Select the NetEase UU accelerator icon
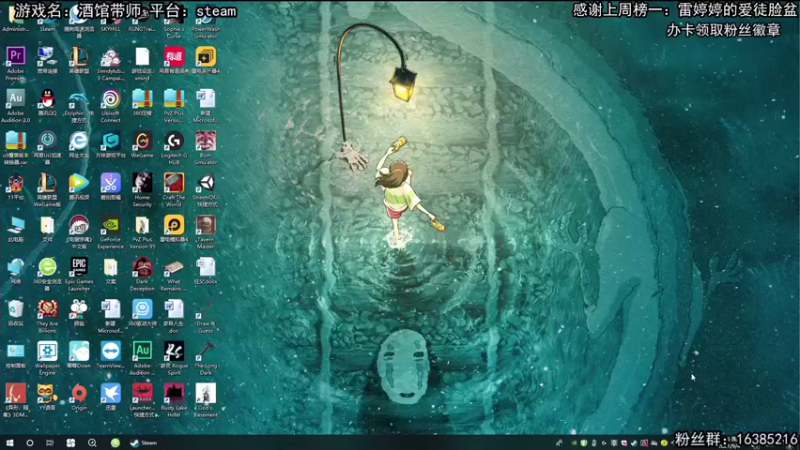This screenshot has height=450, width=800. pos(47,141)
